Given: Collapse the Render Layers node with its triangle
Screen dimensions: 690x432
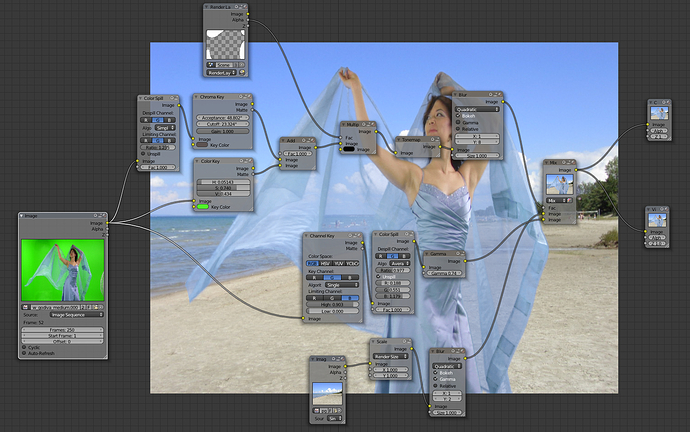Looking at the screenshot, I should (x=206, y=7).
